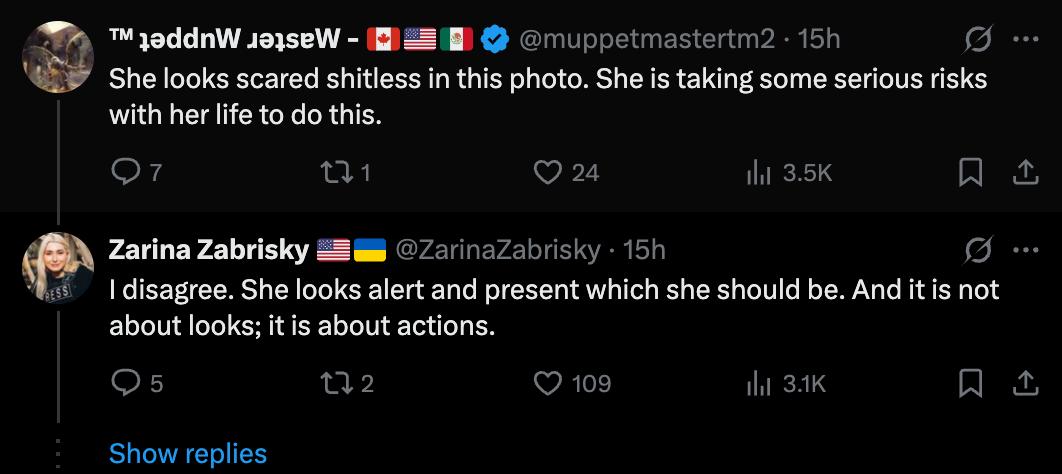Like the tweet with 24 likes

click(547, 173)
